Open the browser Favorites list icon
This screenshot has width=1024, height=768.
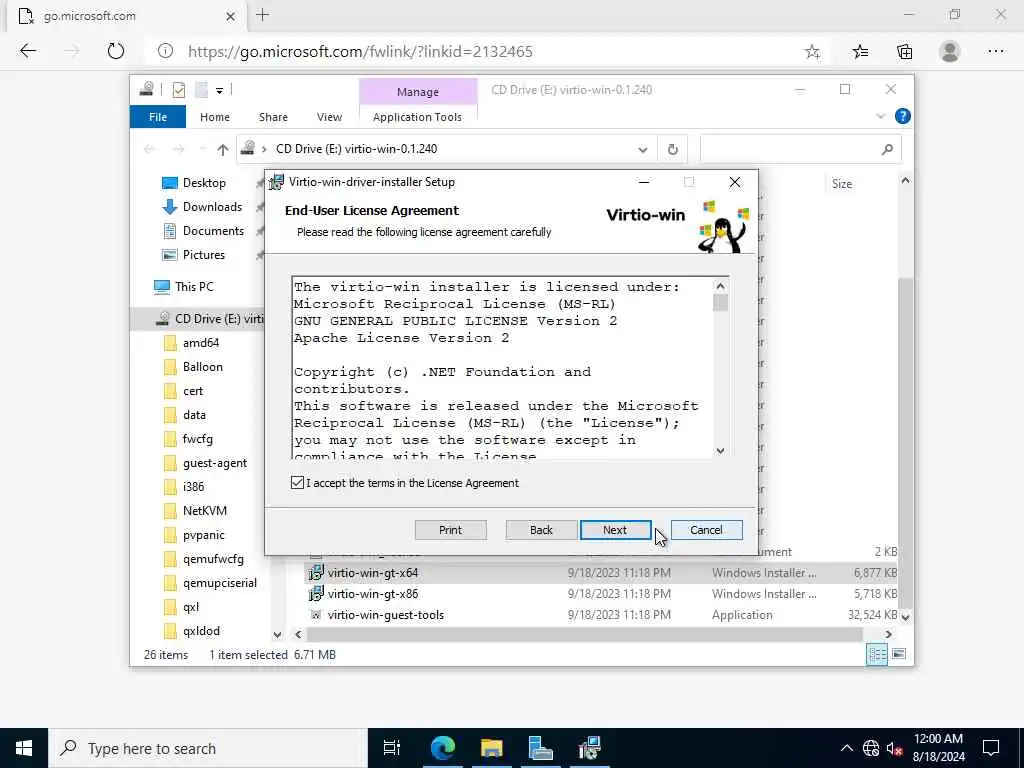860,52
